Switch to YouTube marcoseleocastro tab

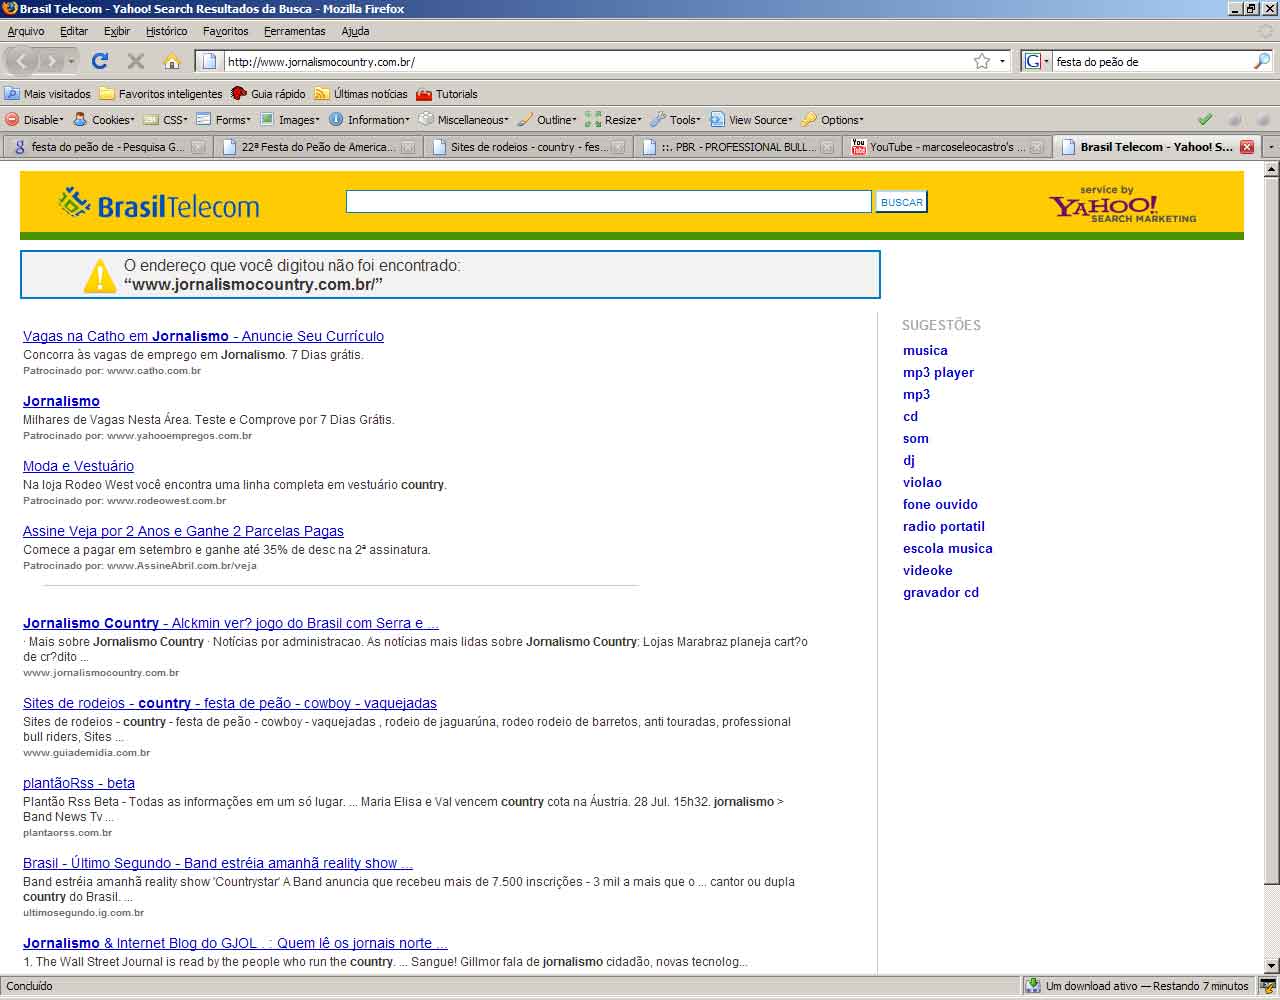pos(947,147)
